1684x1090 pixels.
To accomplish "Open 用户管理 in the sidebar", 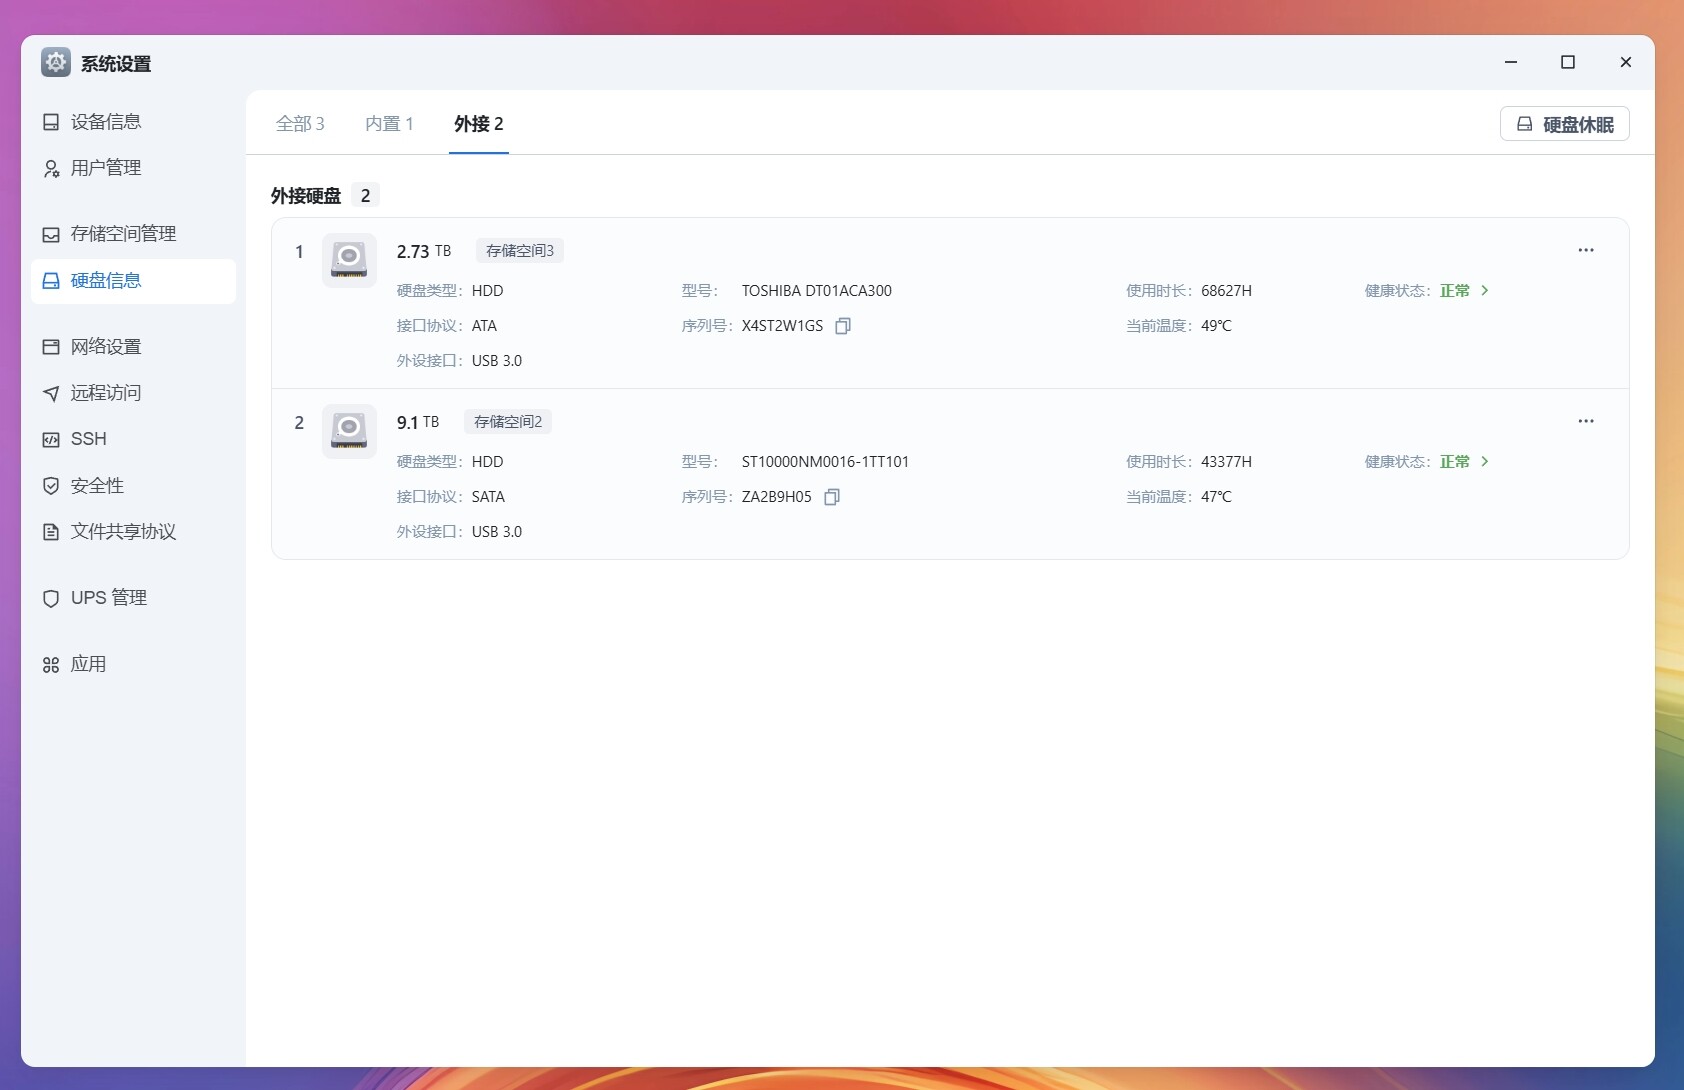I will 133,168.
